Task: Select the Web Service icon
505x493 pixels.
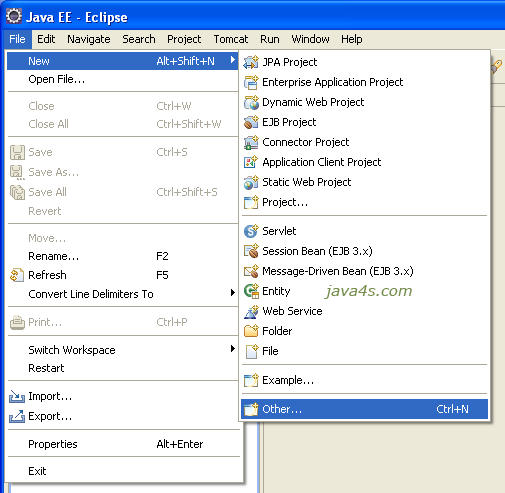Action: point(251,311)
